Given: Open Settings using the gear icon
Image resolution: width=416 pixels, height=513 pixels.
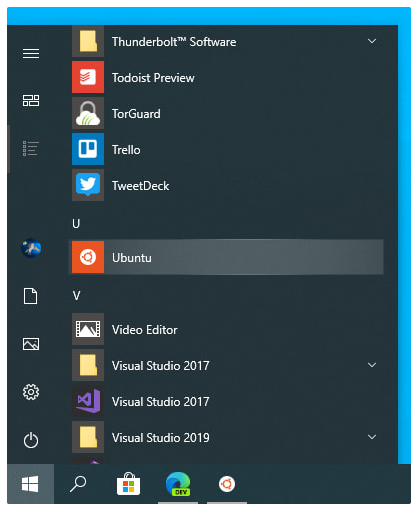Looking at the screenshot, I should coord(31,392).
